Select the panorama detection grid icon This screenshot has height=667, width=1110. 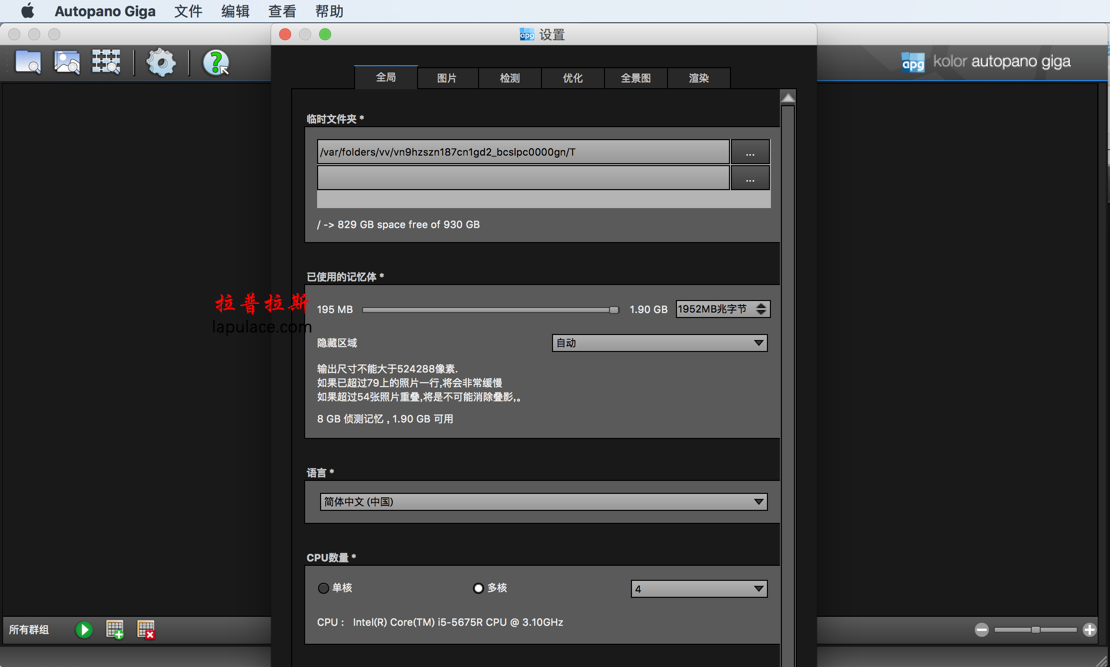point(105,61)
